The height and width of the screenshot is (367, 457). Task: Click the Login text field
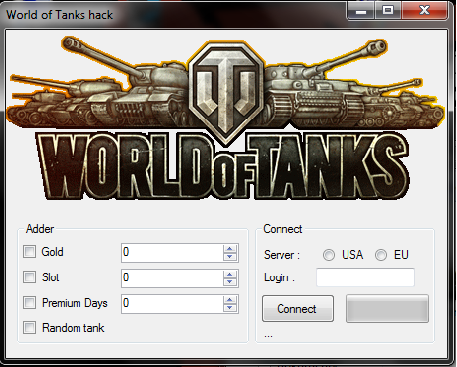point(365,277)
